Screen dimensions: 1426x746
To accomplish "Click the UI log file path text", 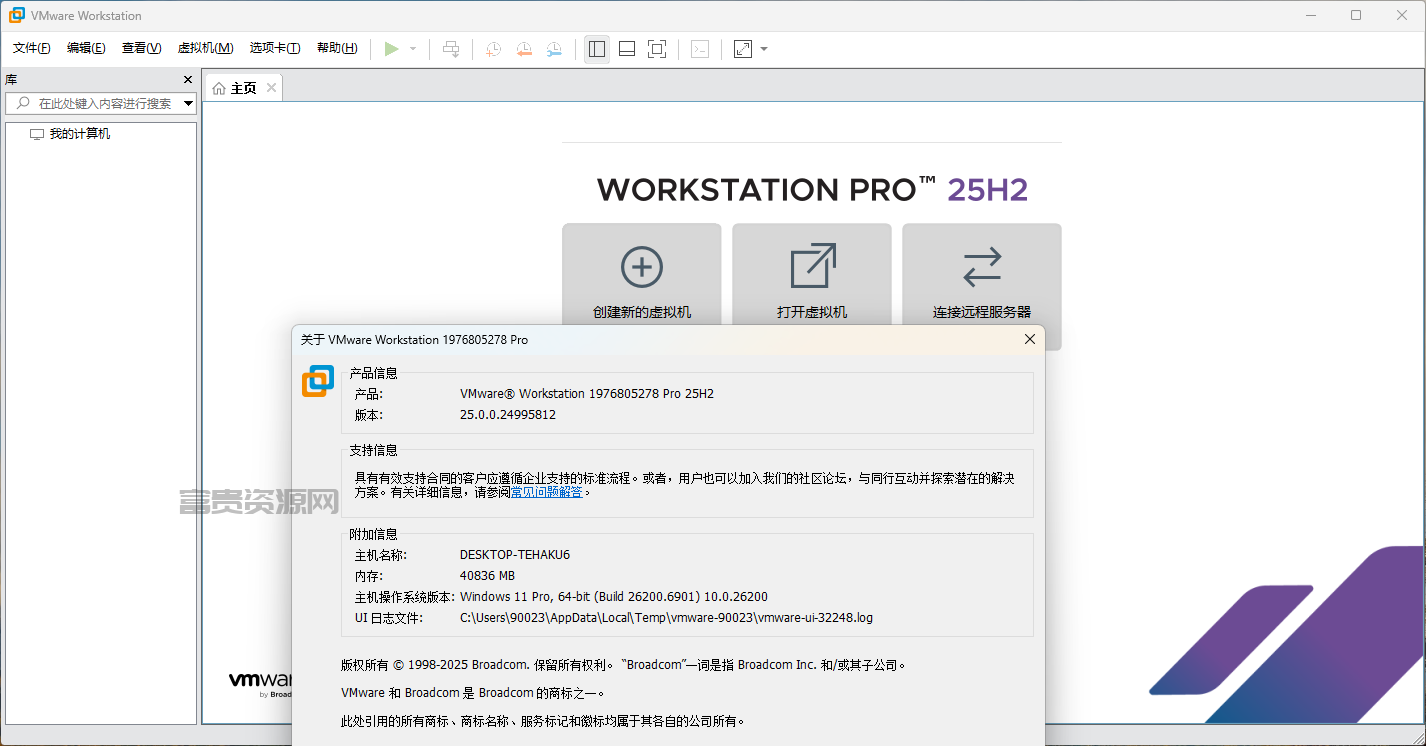I will click(666, 618).
